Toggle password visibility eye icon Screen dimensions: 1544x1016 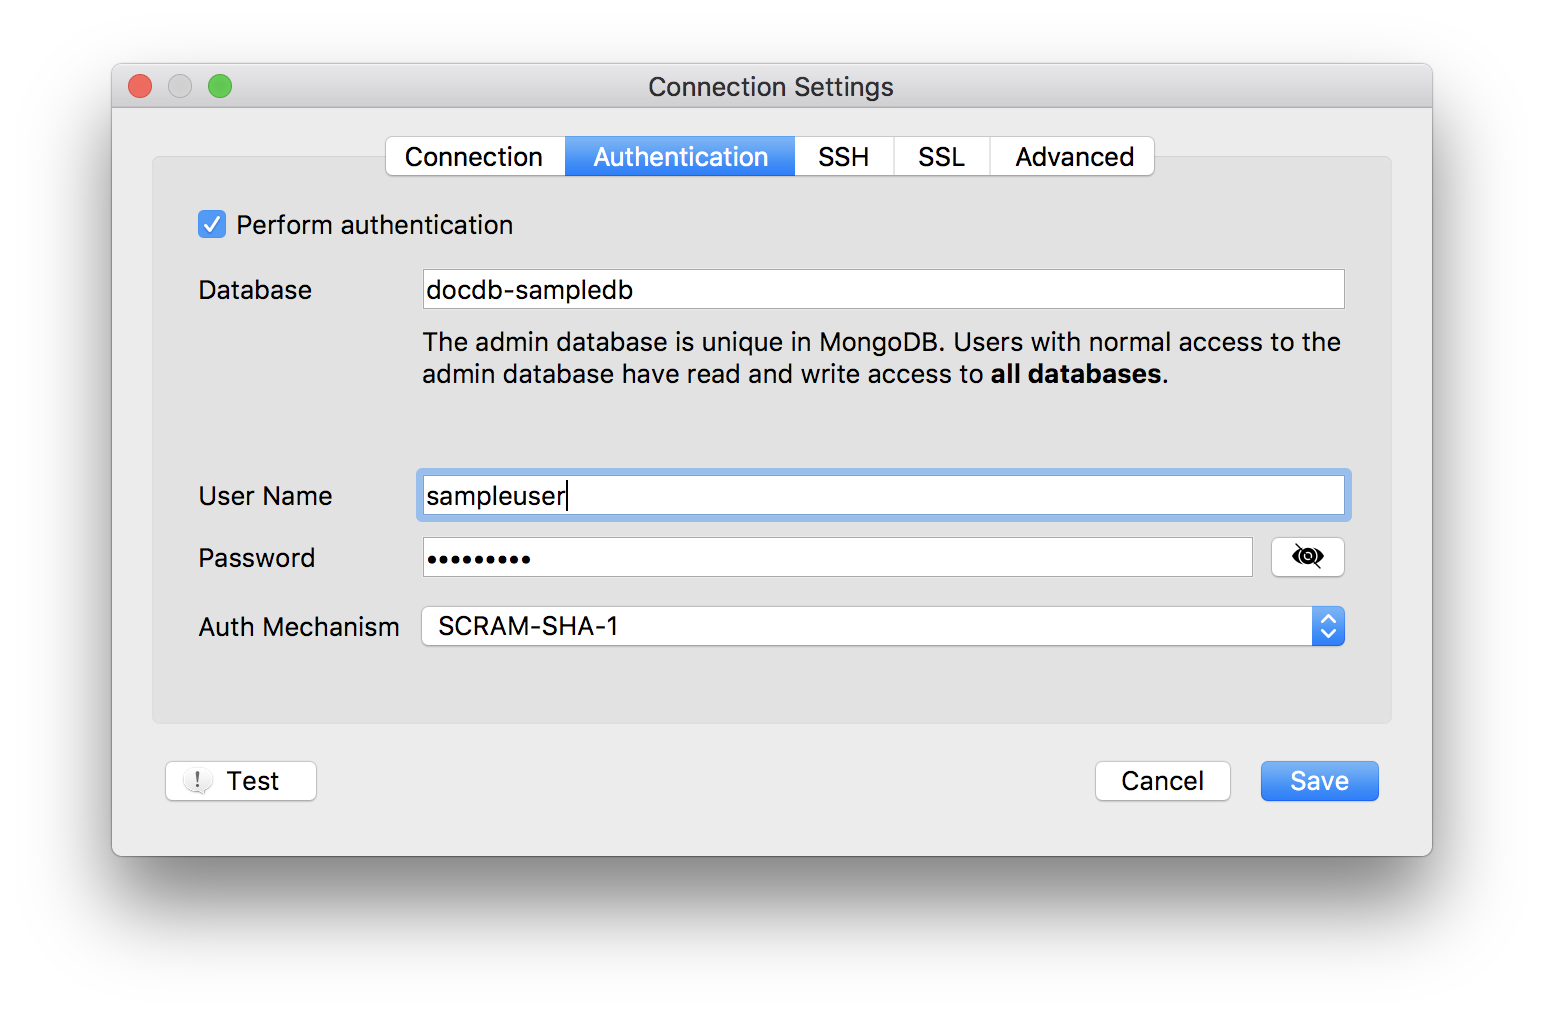1307,557
